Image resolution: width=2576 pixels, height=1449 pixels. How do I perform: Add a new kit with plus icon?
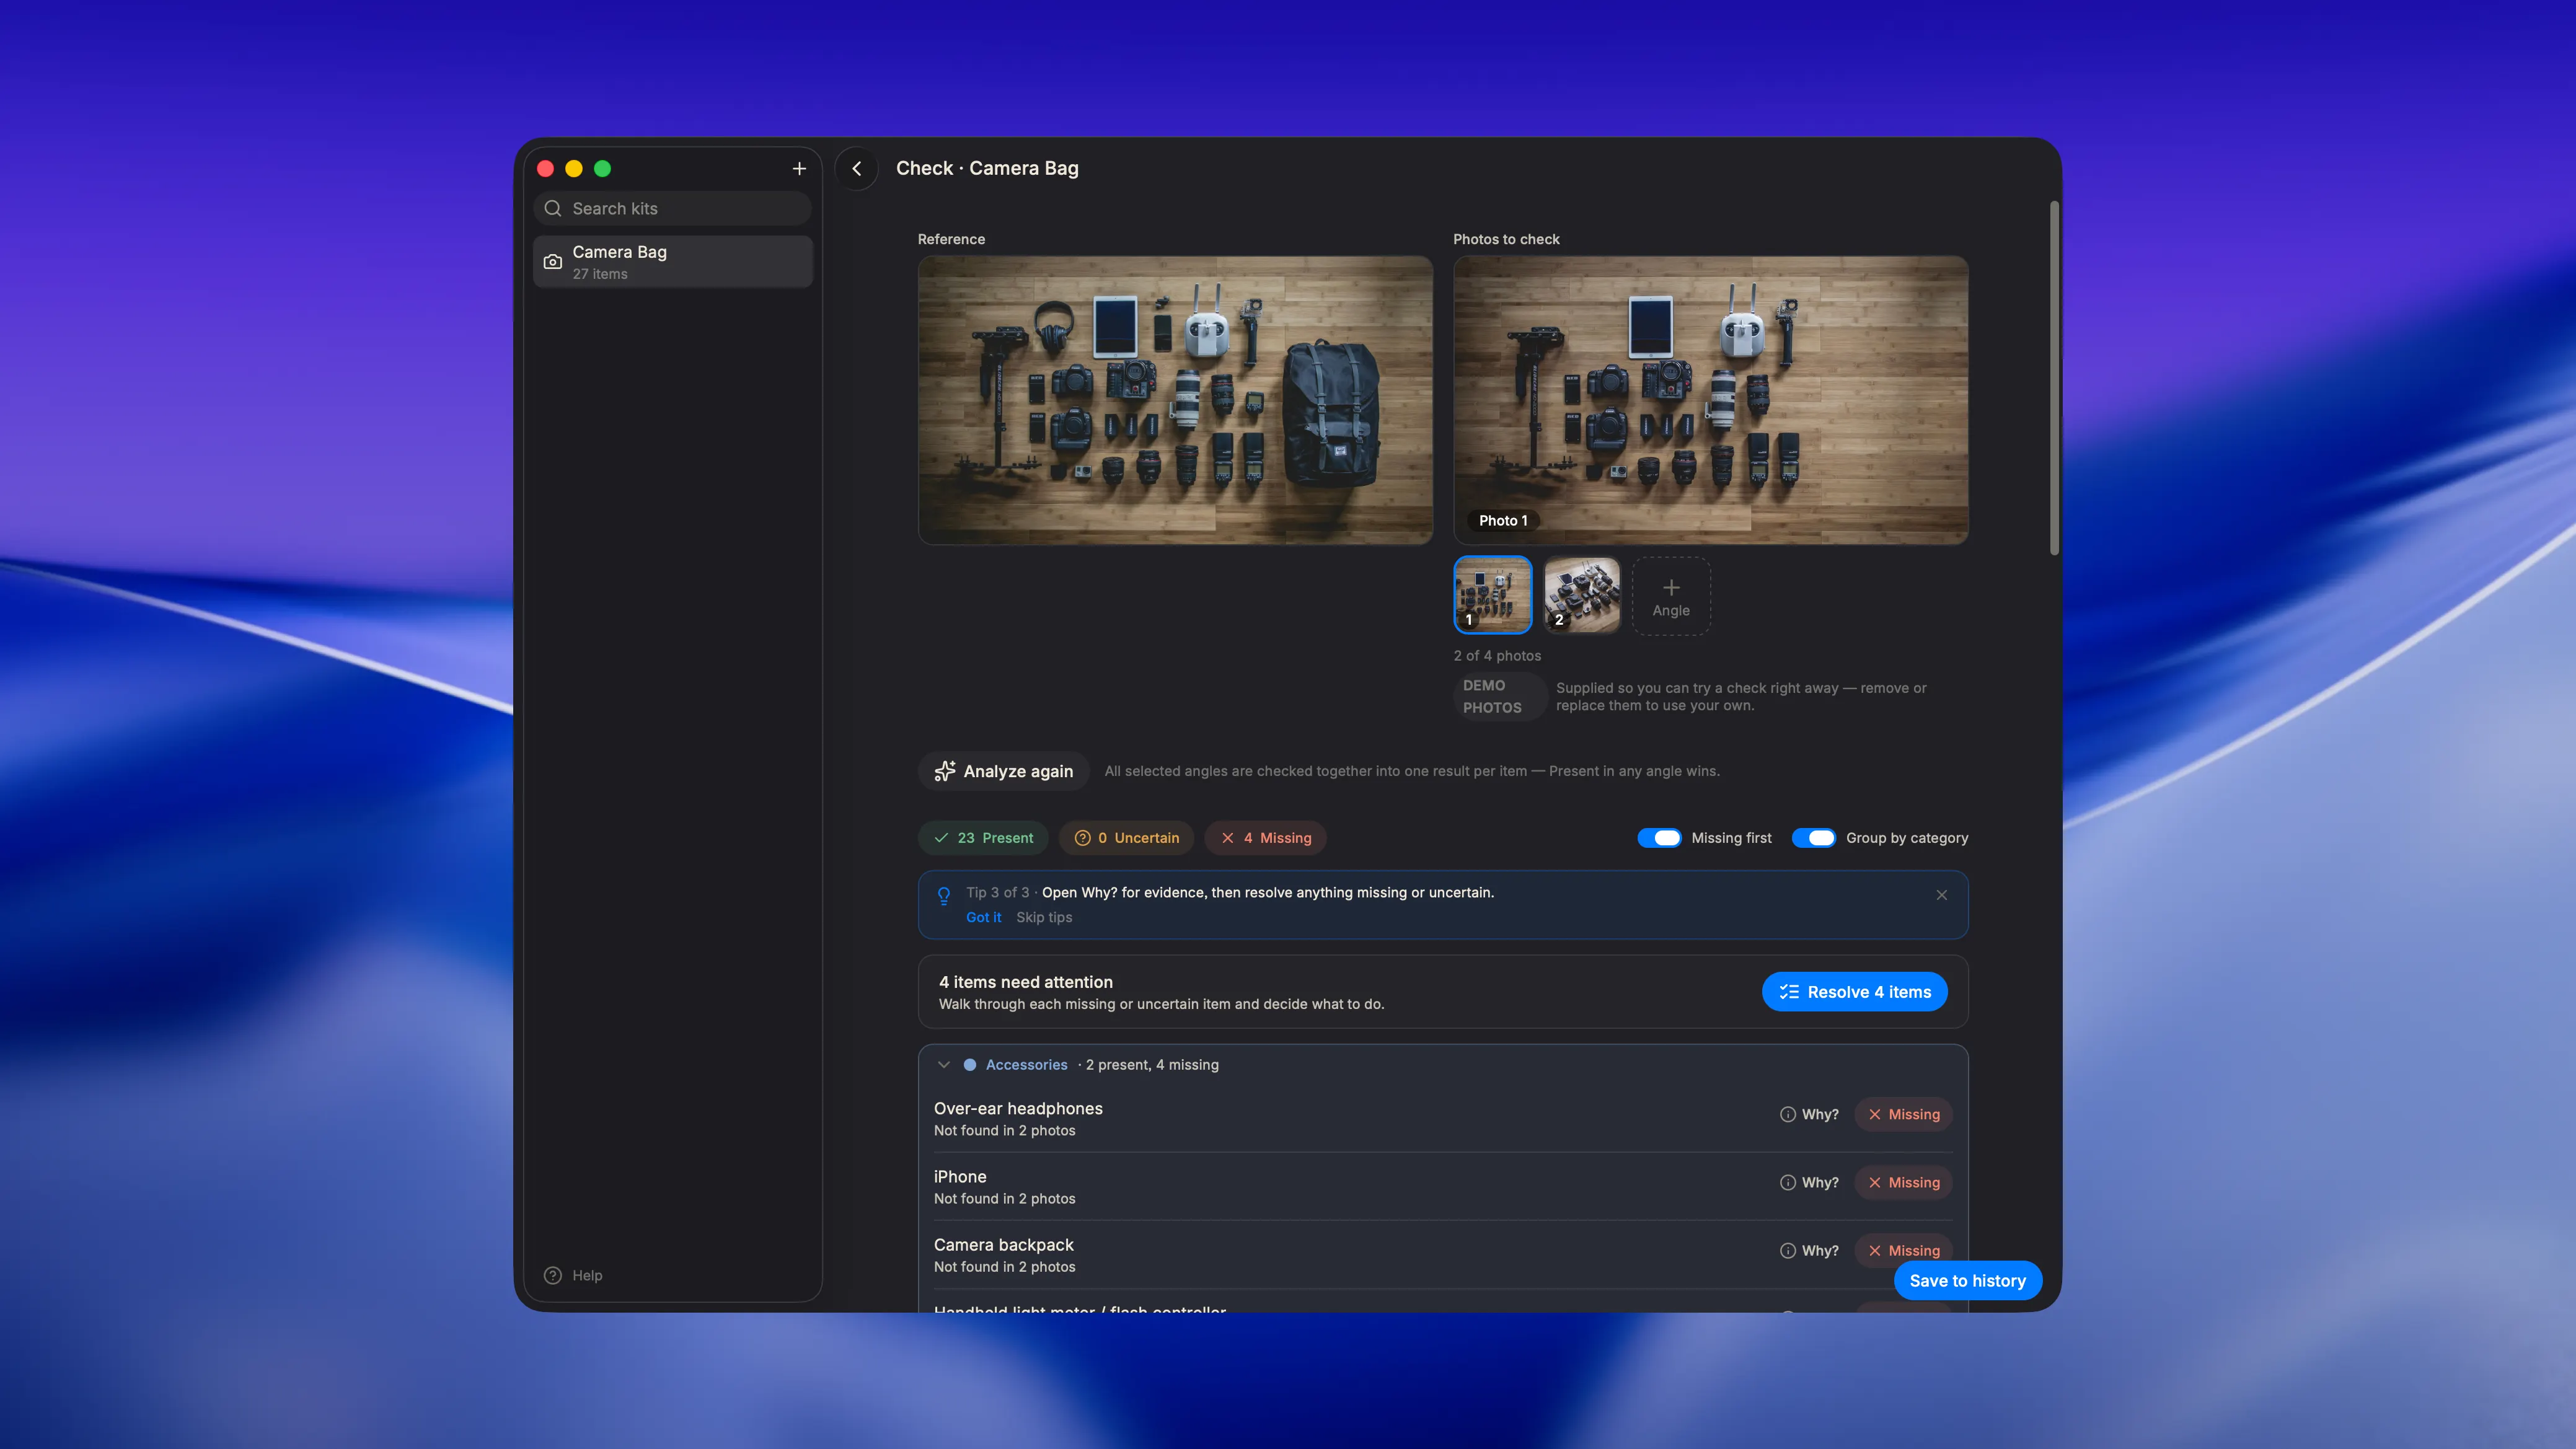coord(799,169)
